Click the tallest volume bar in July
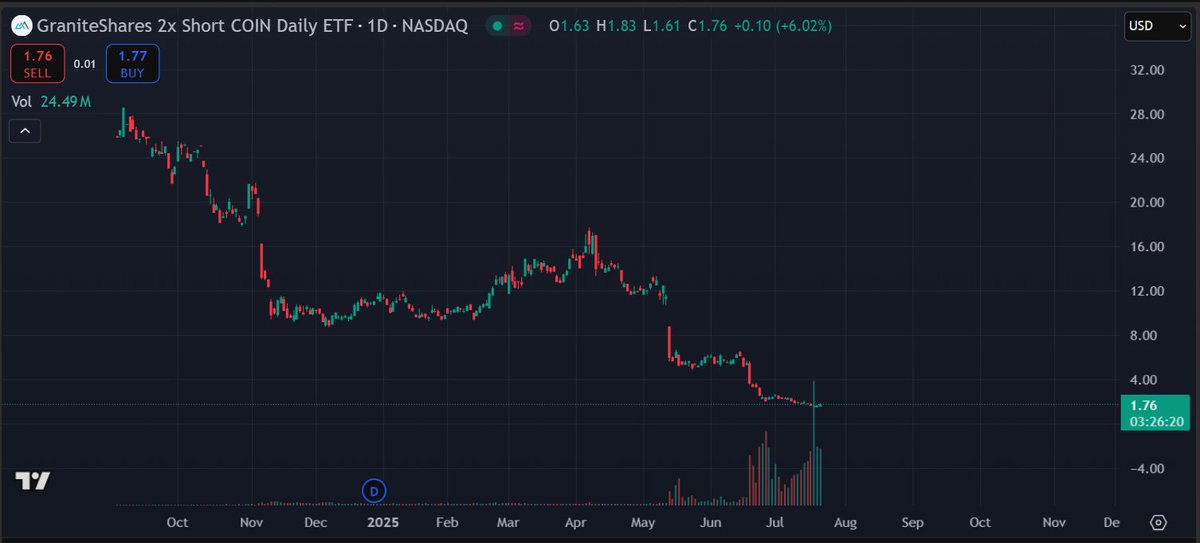Viewport: 1200px width, 543px height. tap(814, 443)
